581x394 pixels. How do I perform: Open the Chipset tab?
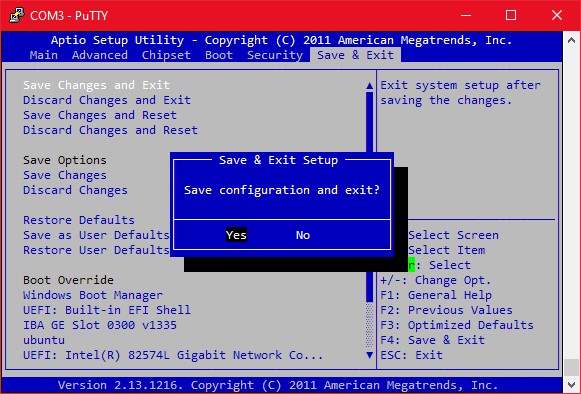tap(166, 55)
